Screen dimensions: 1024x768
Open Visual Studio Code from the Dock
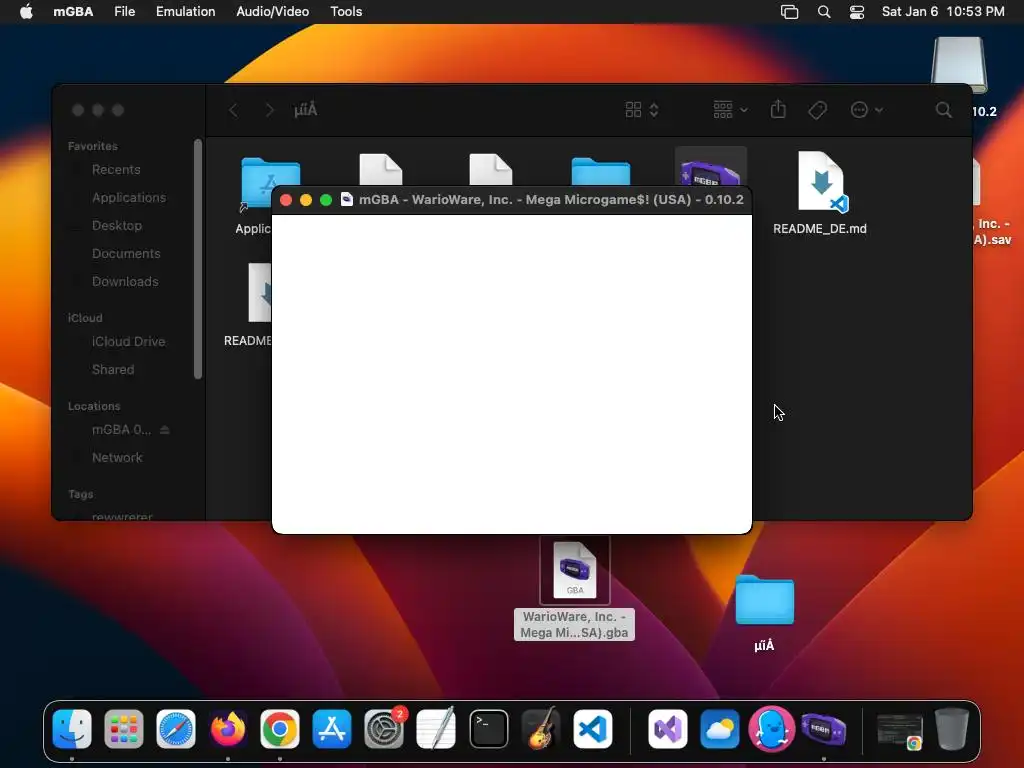pyautogui.click(x=593, y=729)
